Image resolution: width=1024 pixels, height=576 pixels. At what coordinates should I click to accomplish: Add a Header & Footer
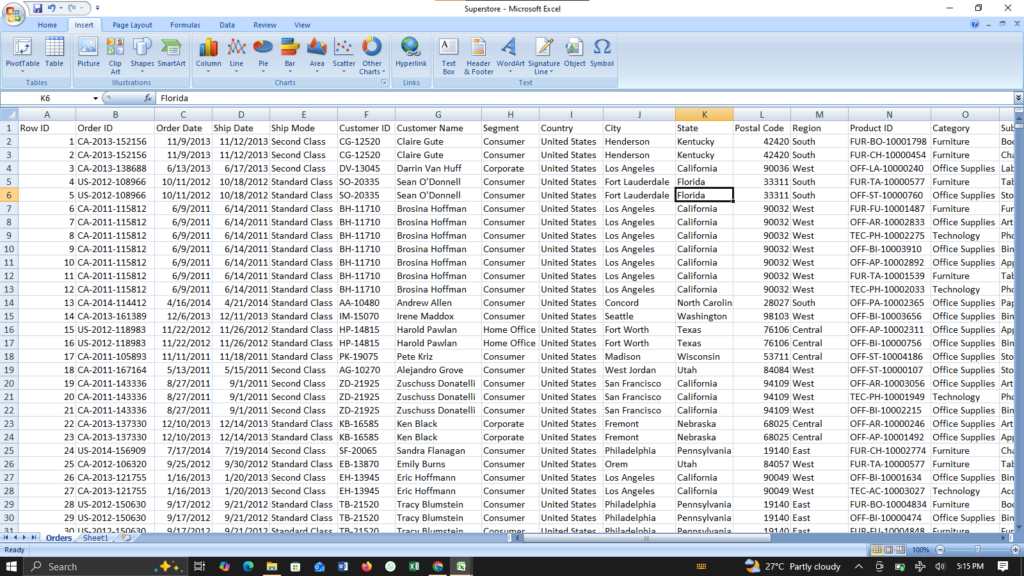pos(478,56)
